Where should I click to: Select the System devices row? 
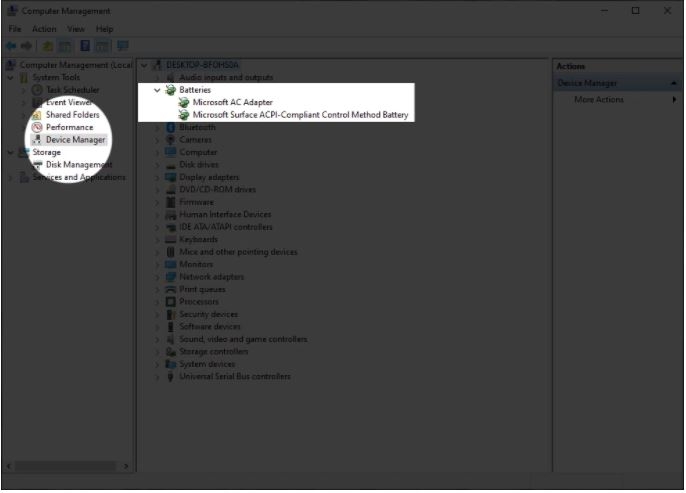pyautogui.click(x=207, y=364)
